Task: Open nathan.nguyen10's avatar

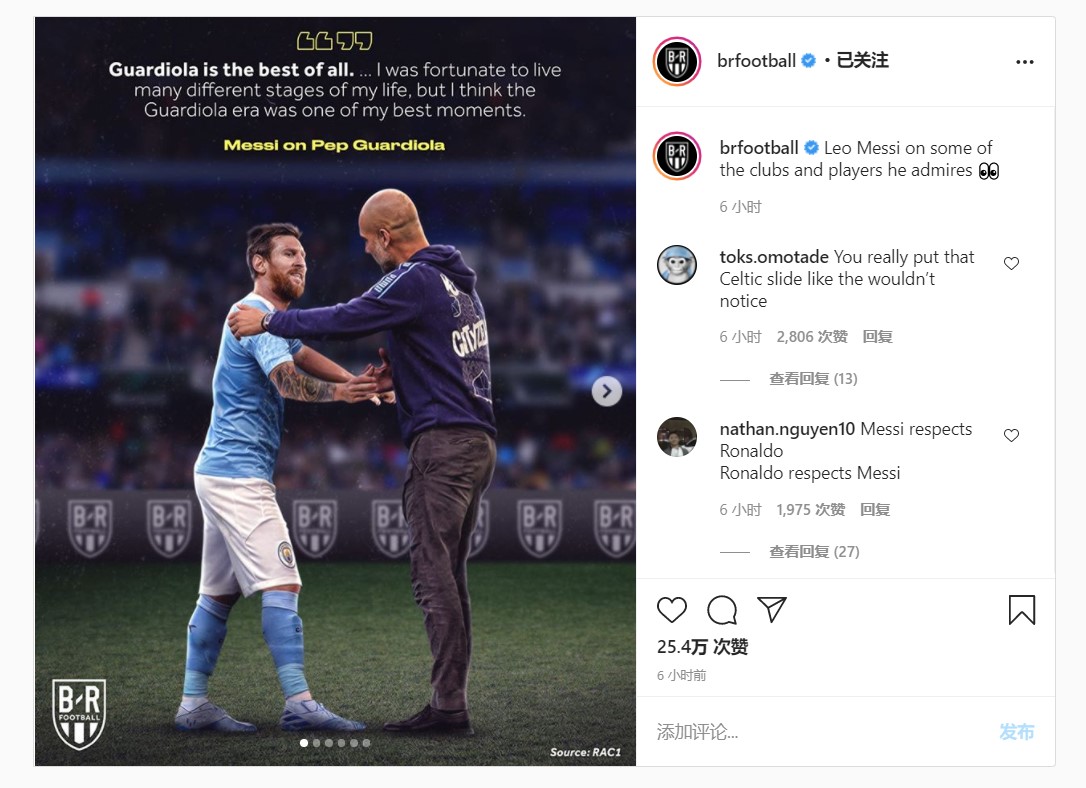Action: [677, 437]
